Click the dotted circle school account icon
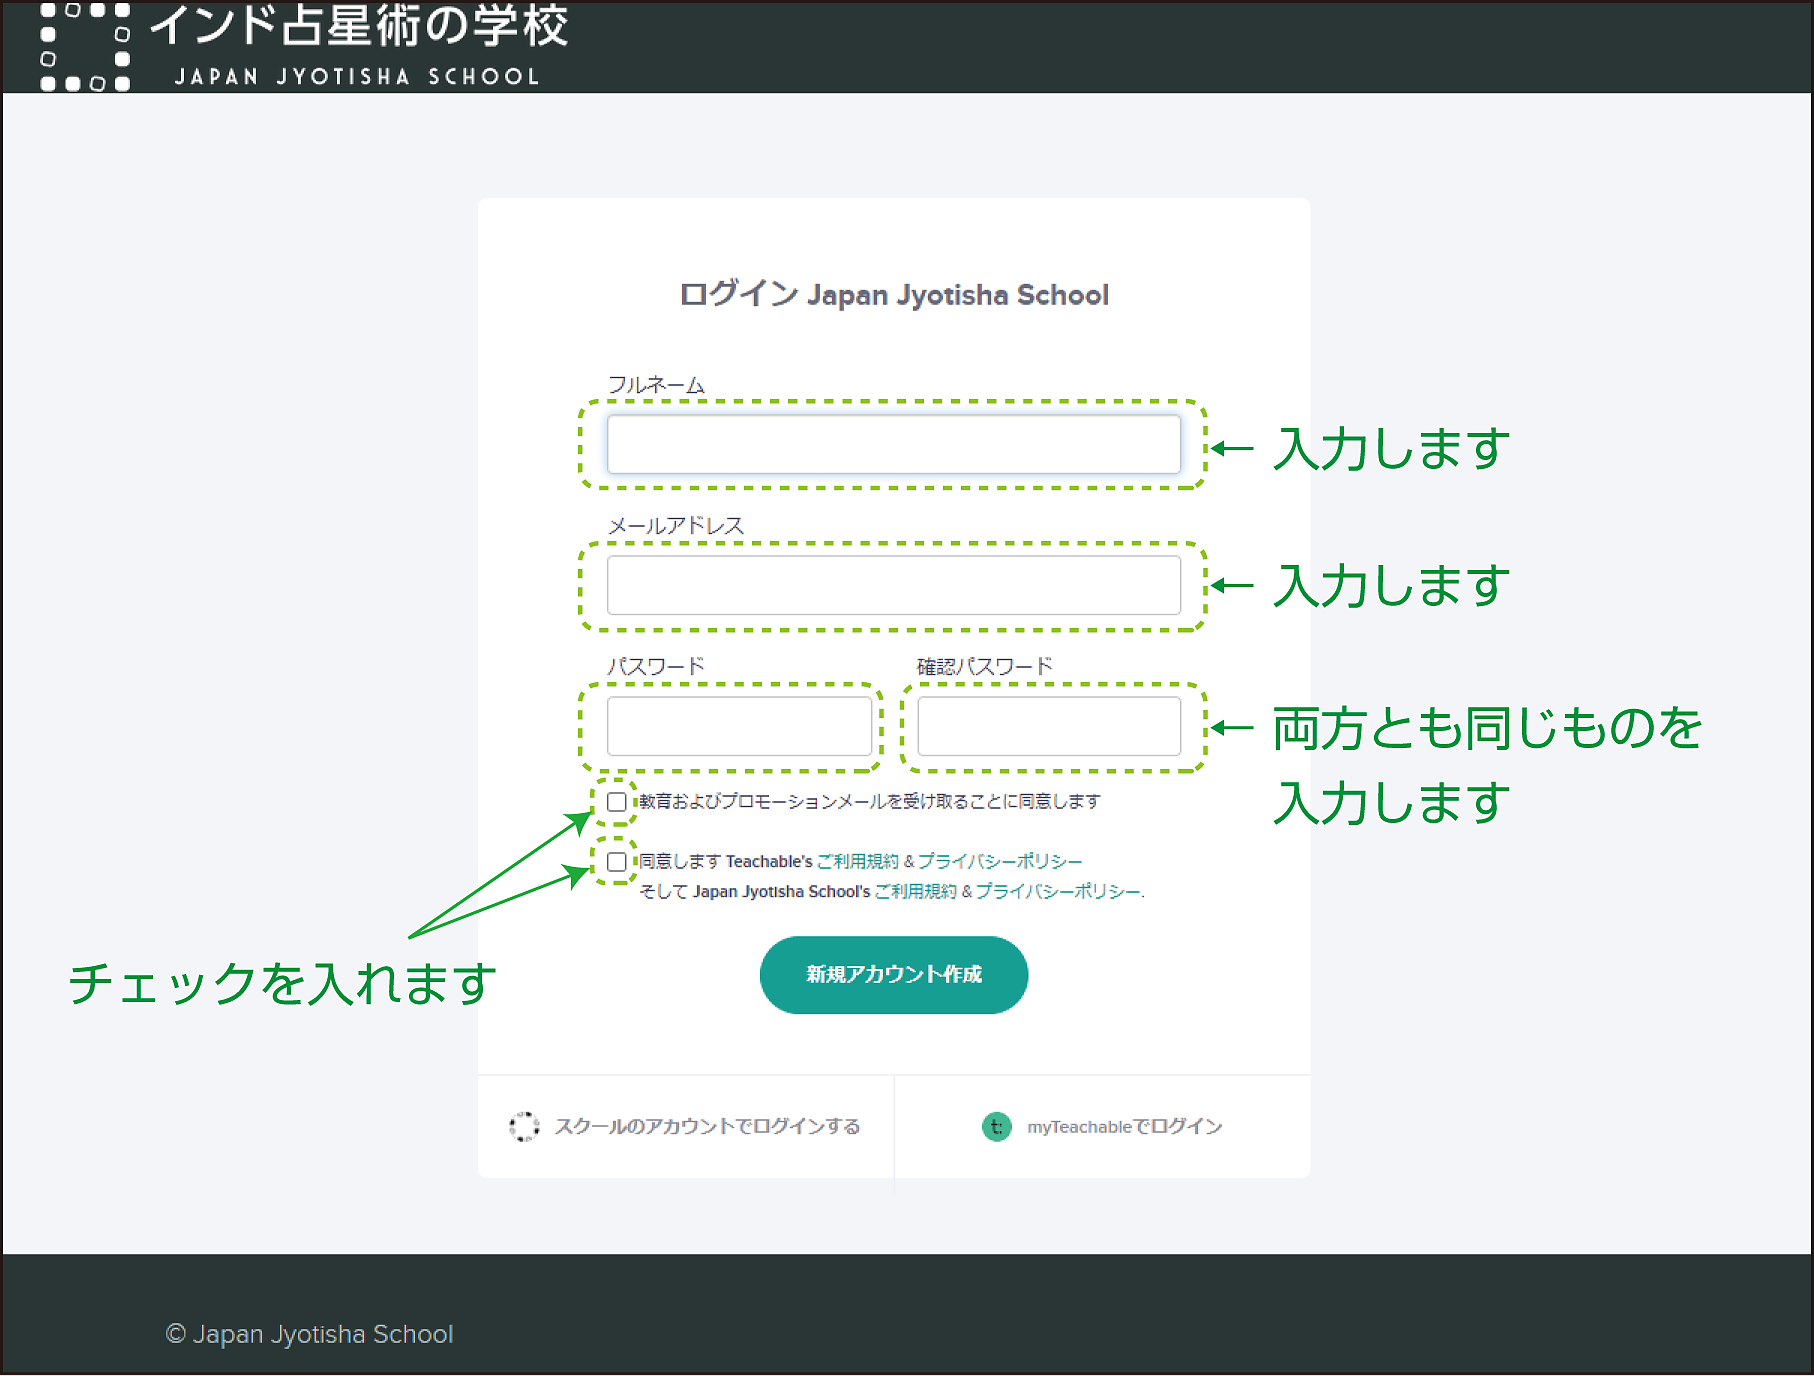Viewport: 1814px width, 1376px height. pyautogui.click(x=524, y=1127)
